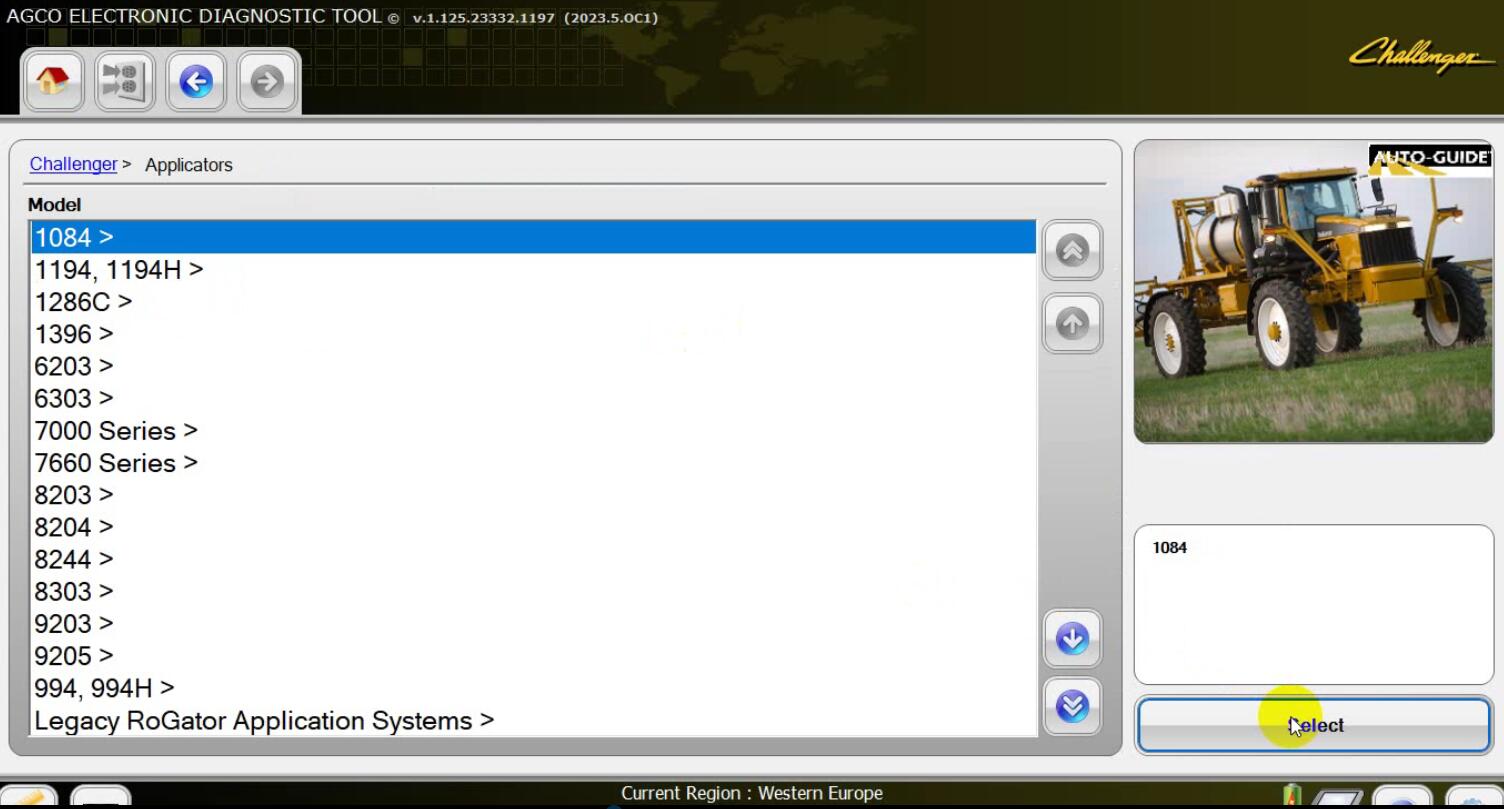Open the connection setup toolbar icon
The image size is (1504, 809).
(x=125, y=81)
